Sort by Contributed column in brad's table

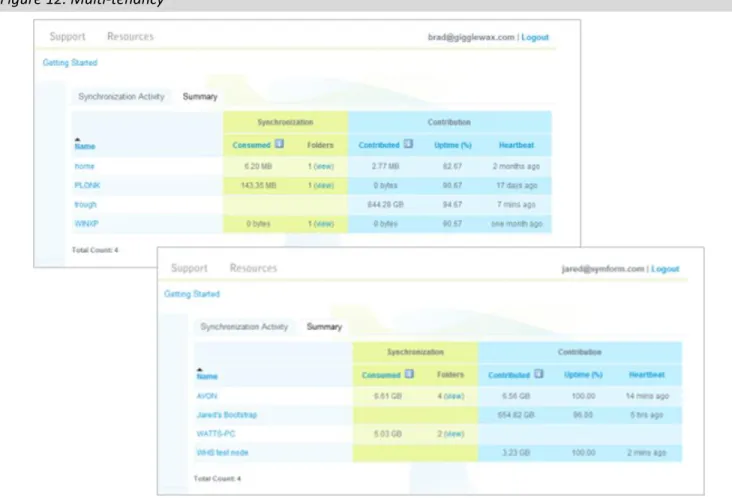[x=379, y=145]
